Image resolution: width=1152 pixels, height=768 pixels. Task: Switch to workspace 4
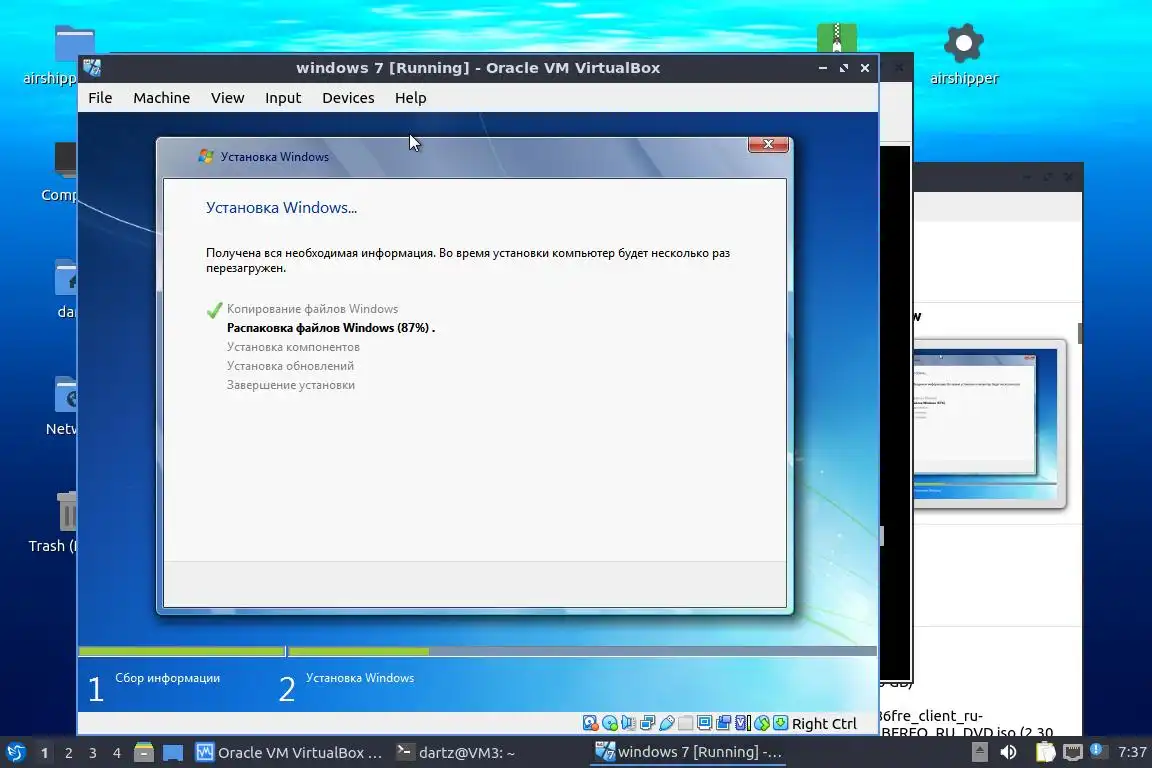(117, 753)
